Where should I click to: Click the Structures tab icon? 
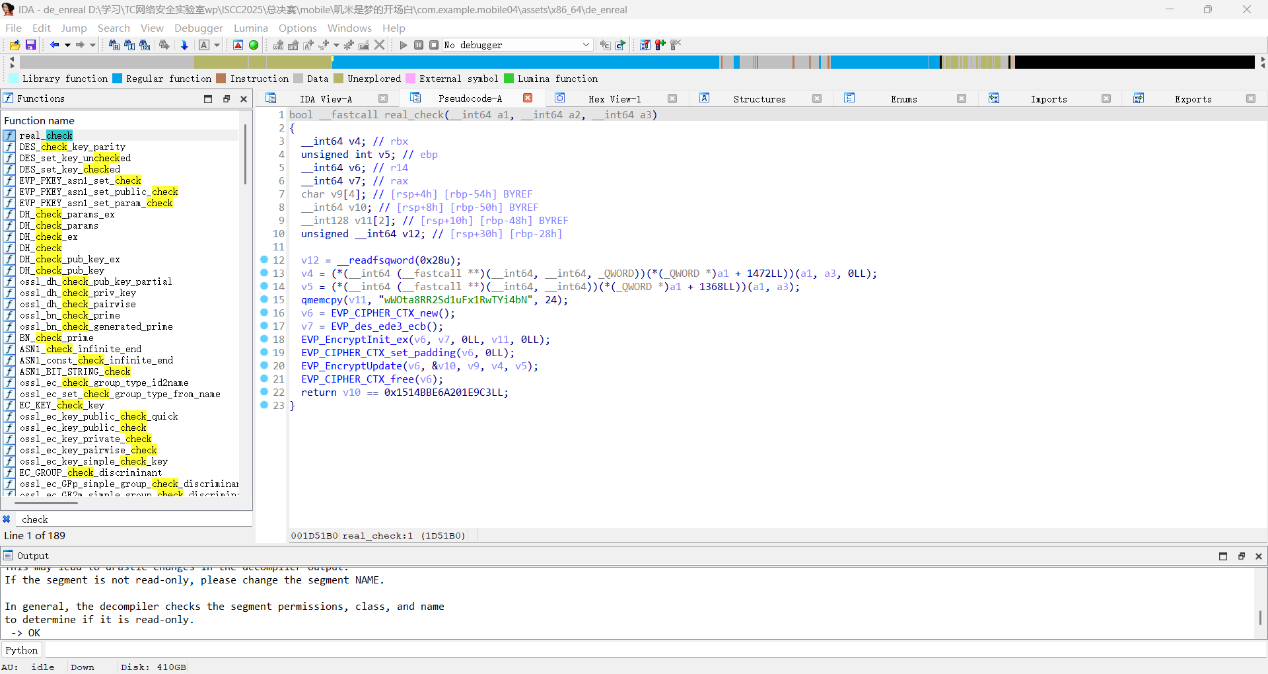point(704,99)
